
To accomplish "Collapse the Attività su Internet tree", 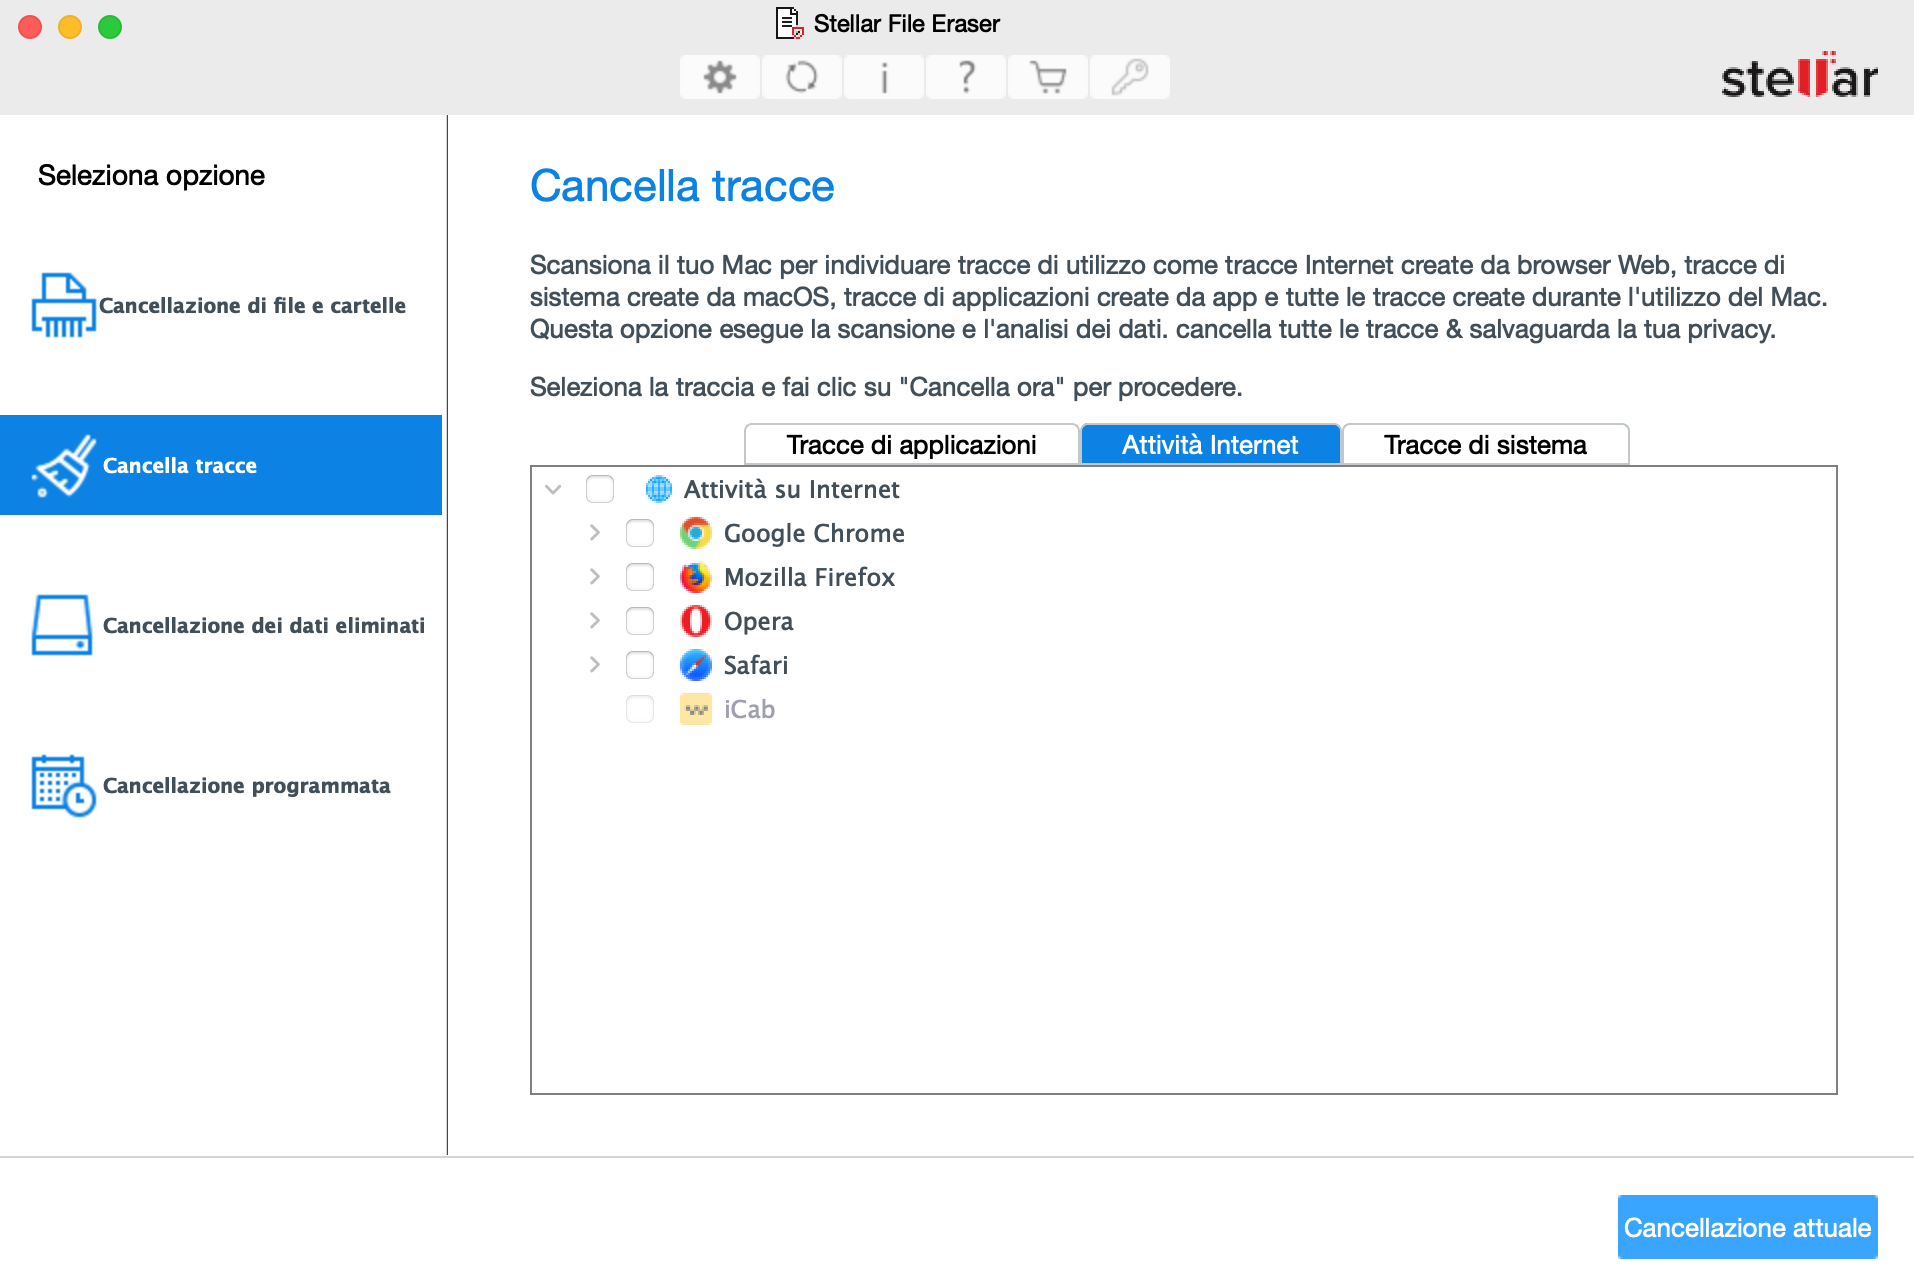I will tap(553, 489).
